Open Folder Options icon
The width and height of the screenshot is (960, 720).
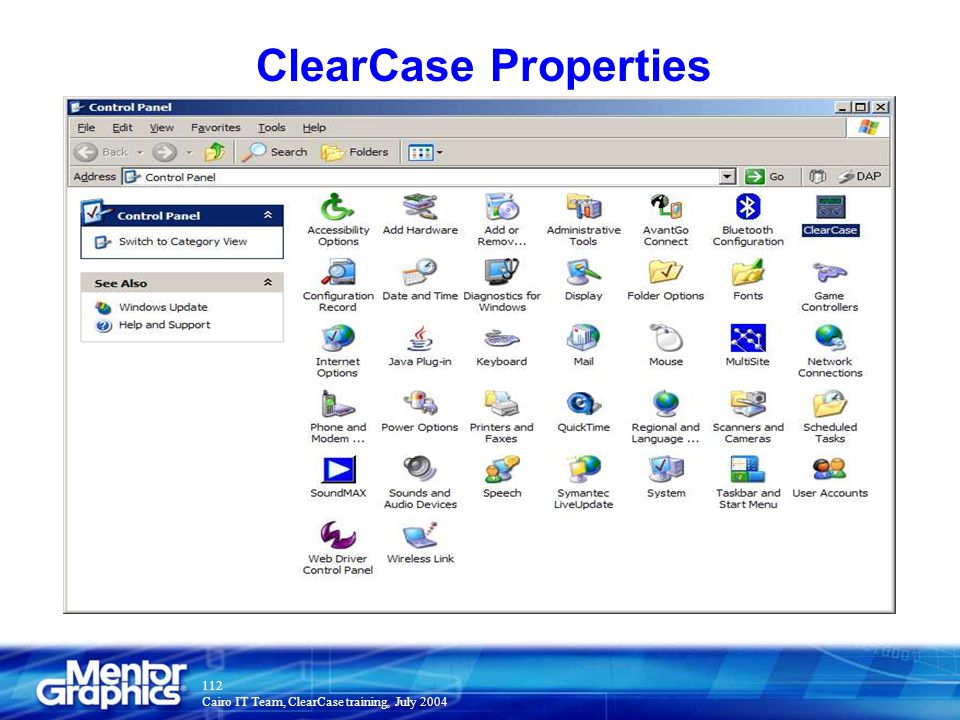(x=666, y=272)
